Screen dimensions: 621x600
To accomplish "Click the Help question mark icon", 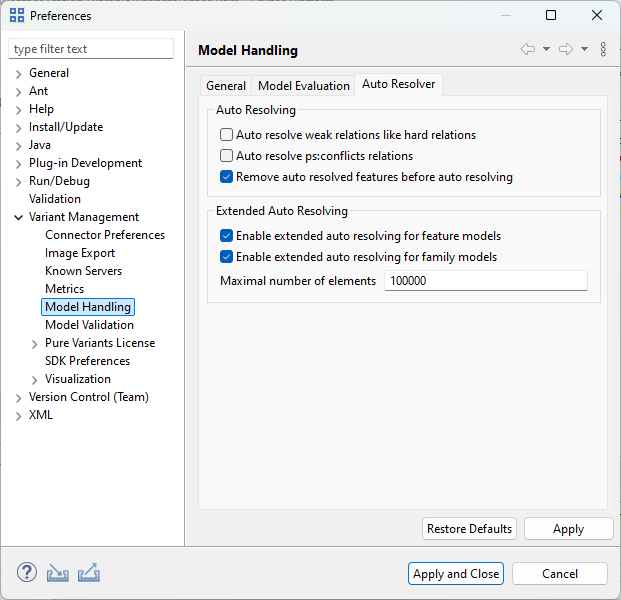I will [x=27, y=573].
